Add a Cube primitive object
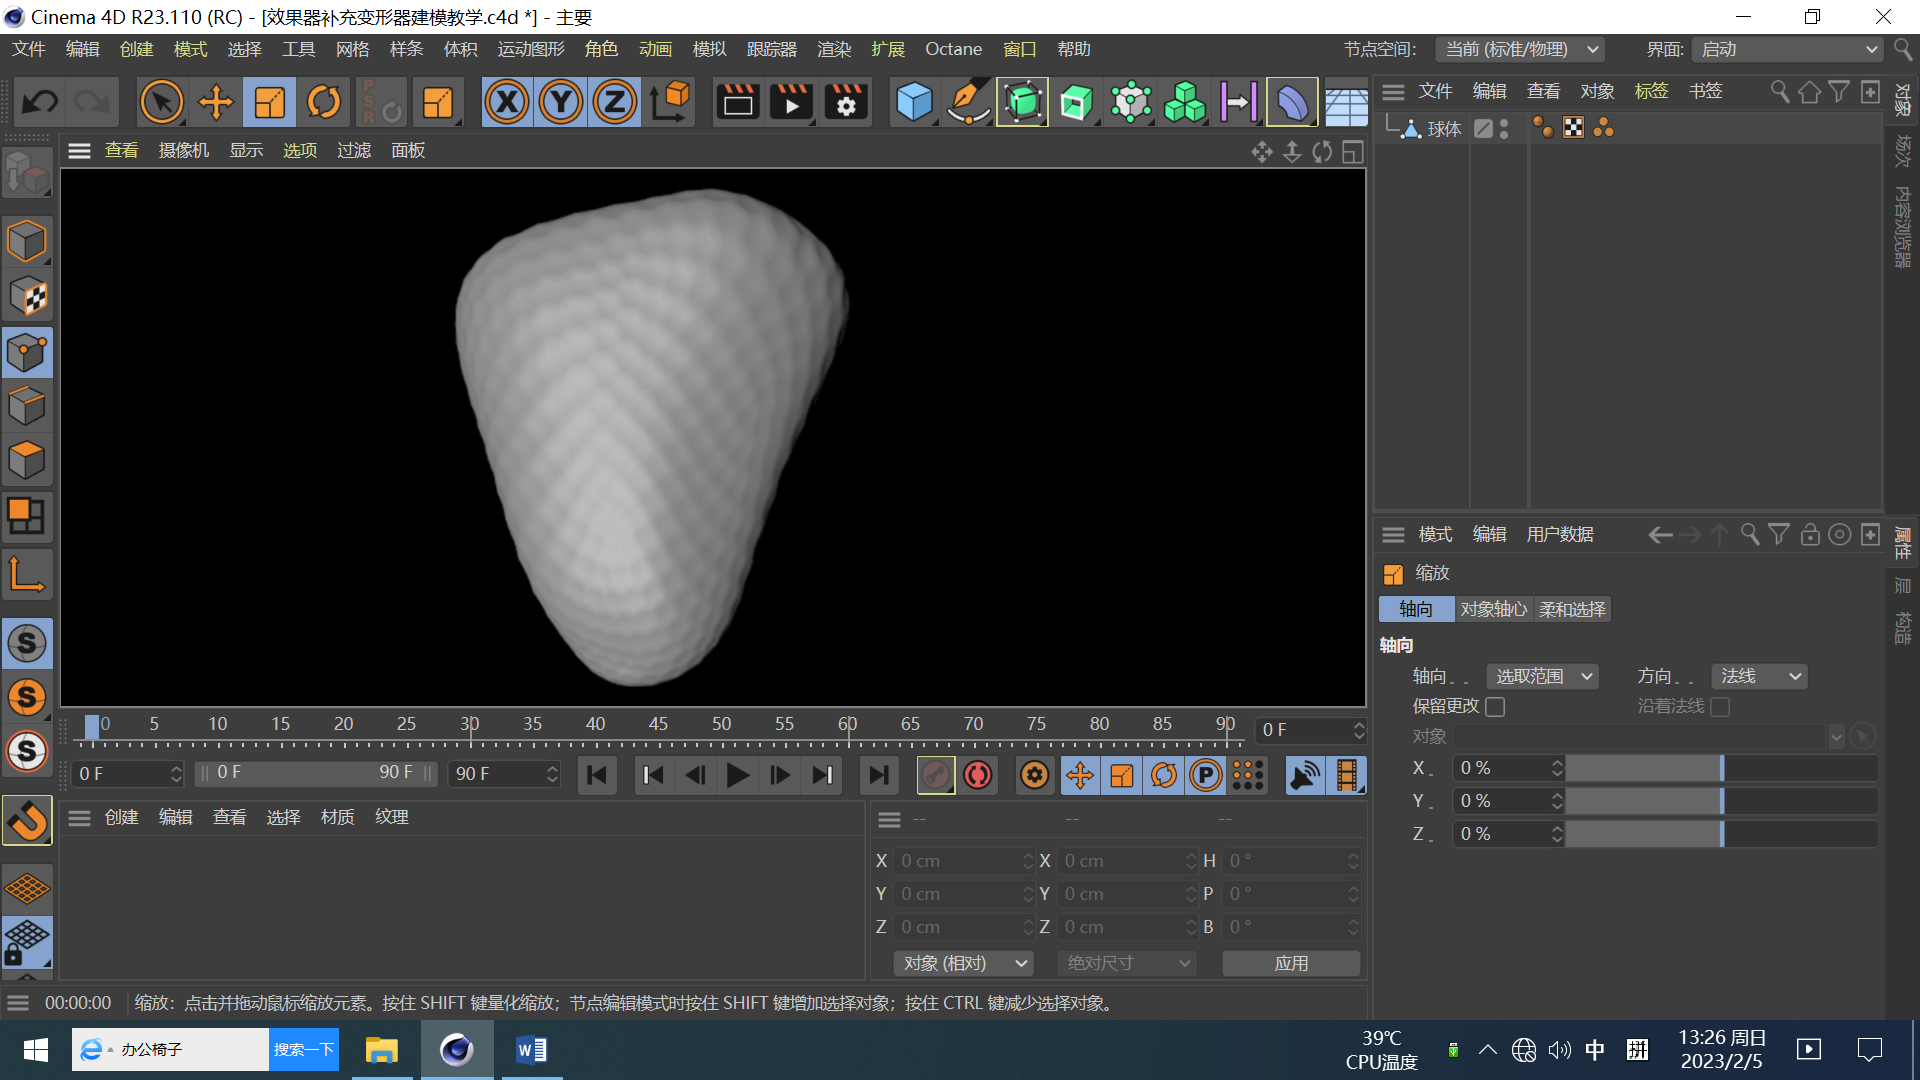Screen dimensions: 1920x1080 pyautogui.click(x=914, y=102)
